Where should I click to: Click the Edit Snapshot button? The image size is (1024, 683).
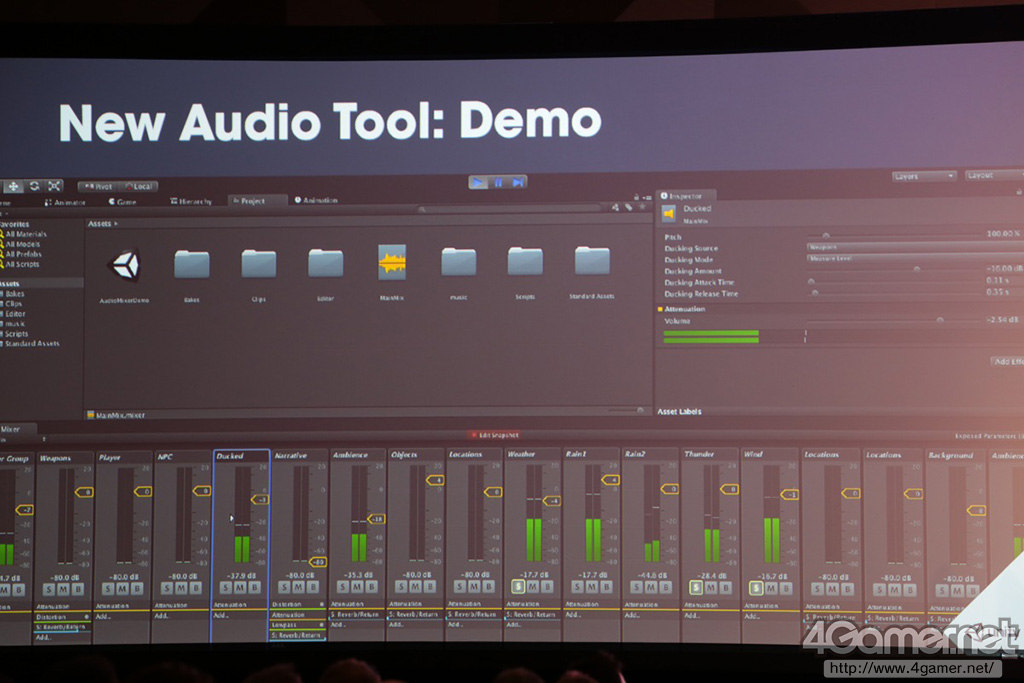click(495, 435)
